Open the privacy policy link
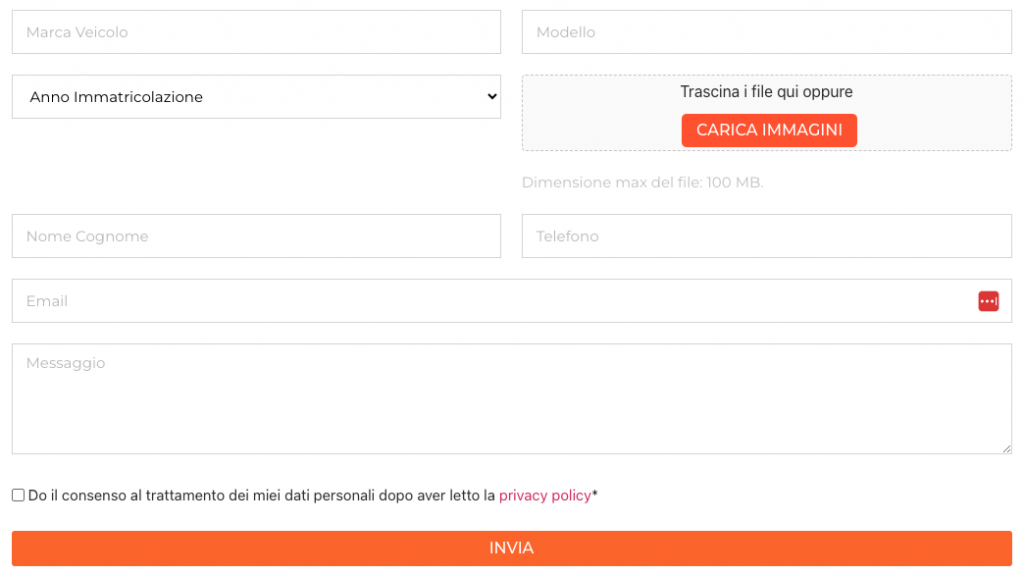 coord(545,495)
